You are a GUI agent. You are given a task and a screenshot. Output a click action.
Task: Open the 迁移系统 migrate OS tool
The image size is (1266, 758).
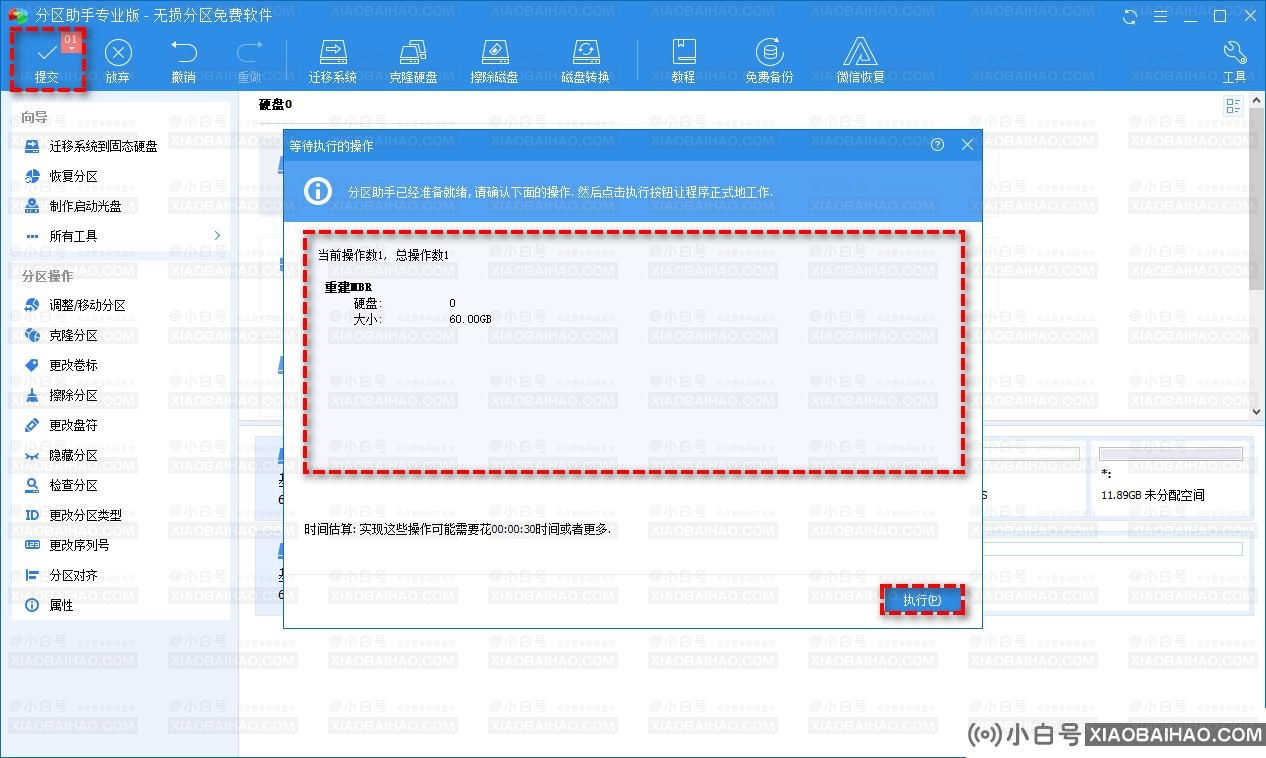(333, 60)
